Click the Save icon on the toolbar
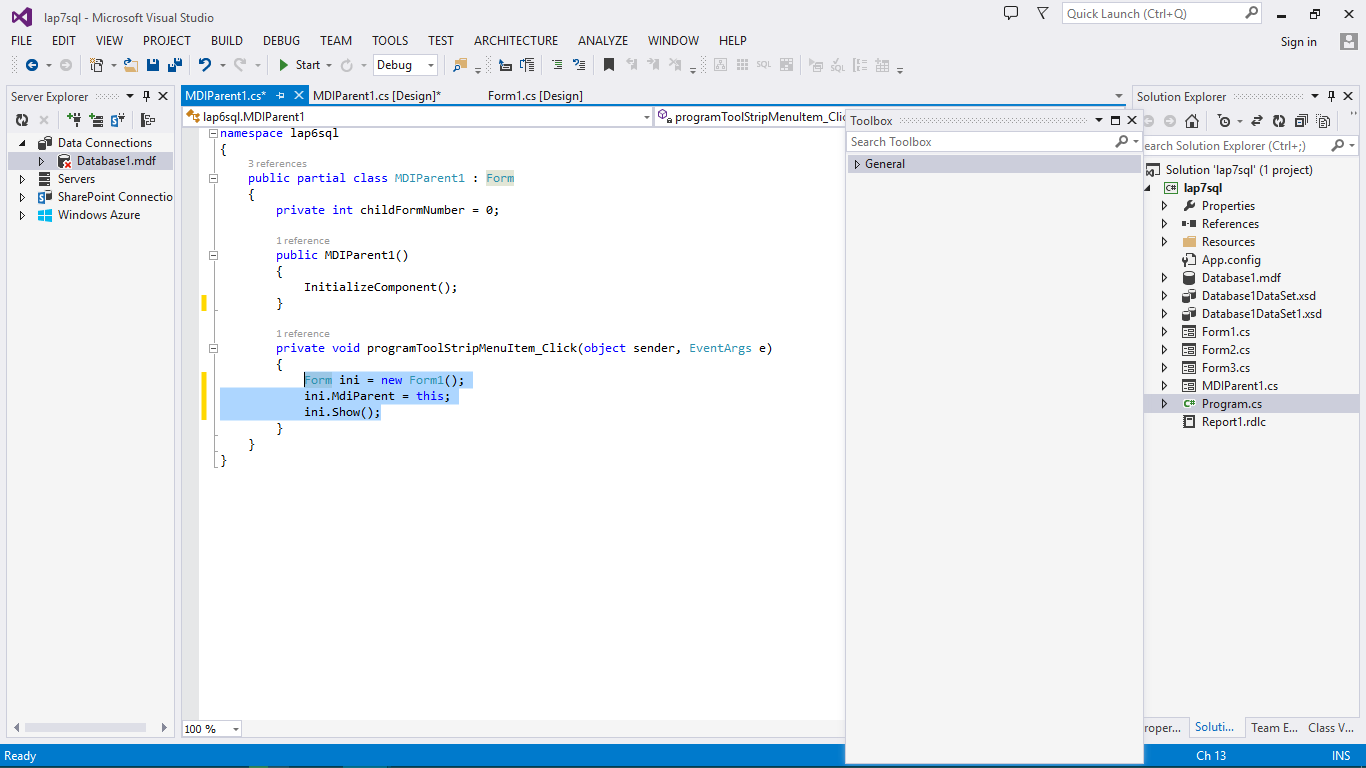 click(152, 64)
